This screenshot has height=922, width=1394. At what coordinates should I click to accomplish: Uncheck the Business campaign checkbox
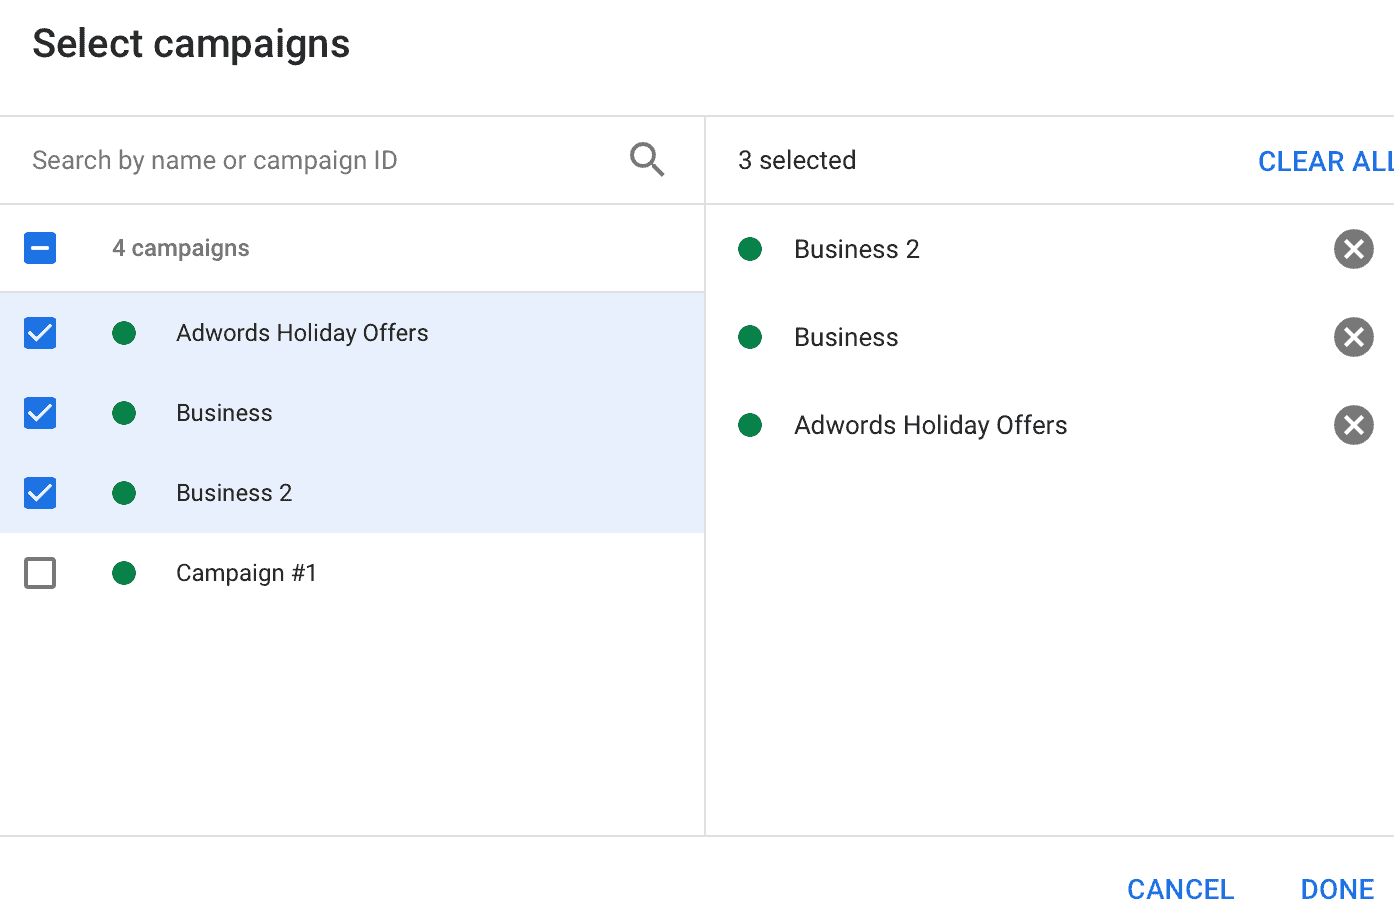pyautogui.click(x=40, y=413)
